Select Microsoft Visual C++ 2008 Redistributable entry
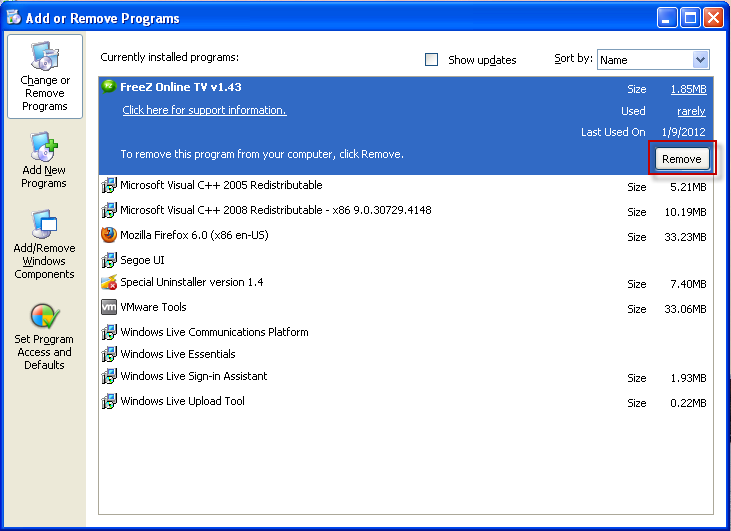Screen dimensions: 731x531 coord(406,211)
